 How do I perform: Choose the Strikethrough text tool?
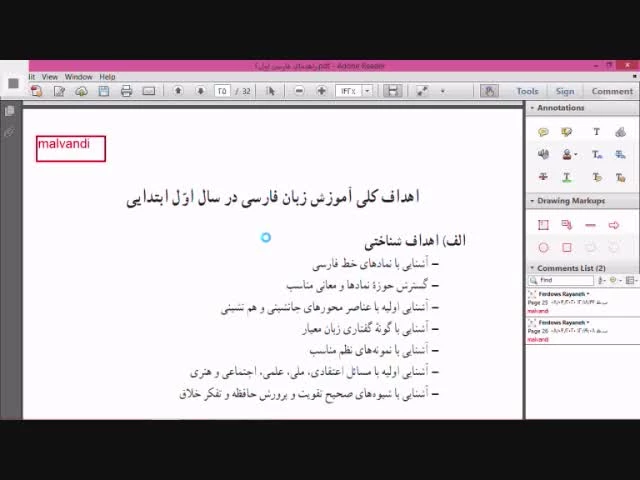[x=543, y=177]
